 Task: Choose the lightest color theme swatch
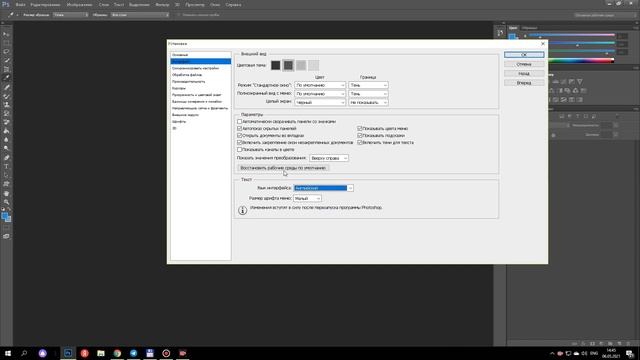click(x=313, y=65)
